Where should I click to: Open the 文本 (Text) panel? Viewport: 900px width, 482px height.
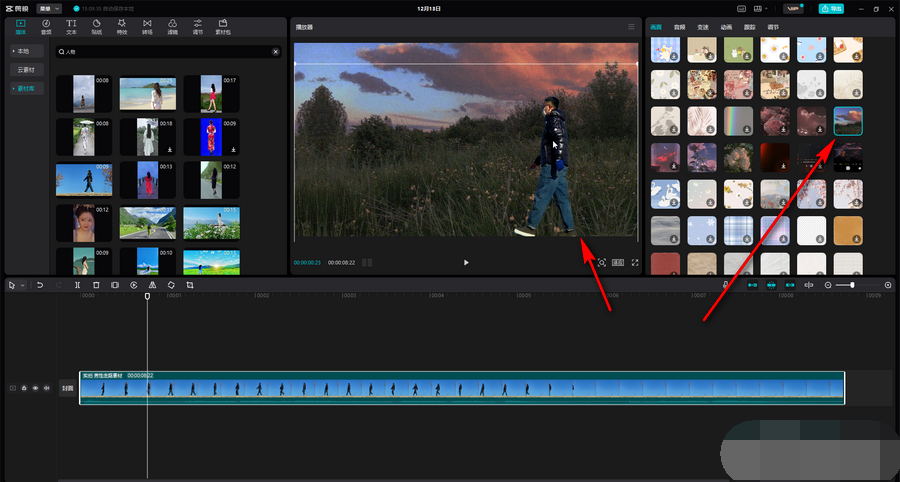pos(71,25)
